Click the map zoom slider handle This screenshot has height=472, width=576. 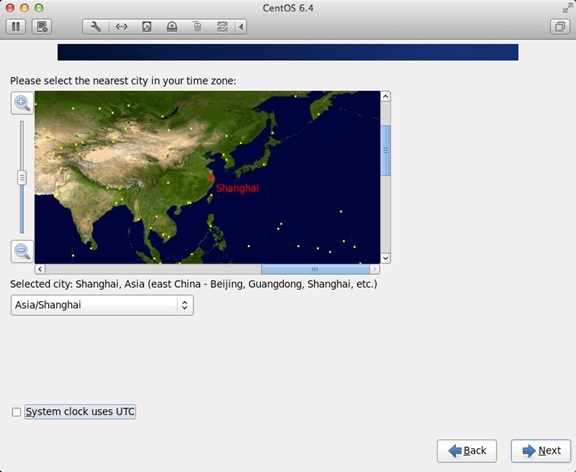point(22,178)
